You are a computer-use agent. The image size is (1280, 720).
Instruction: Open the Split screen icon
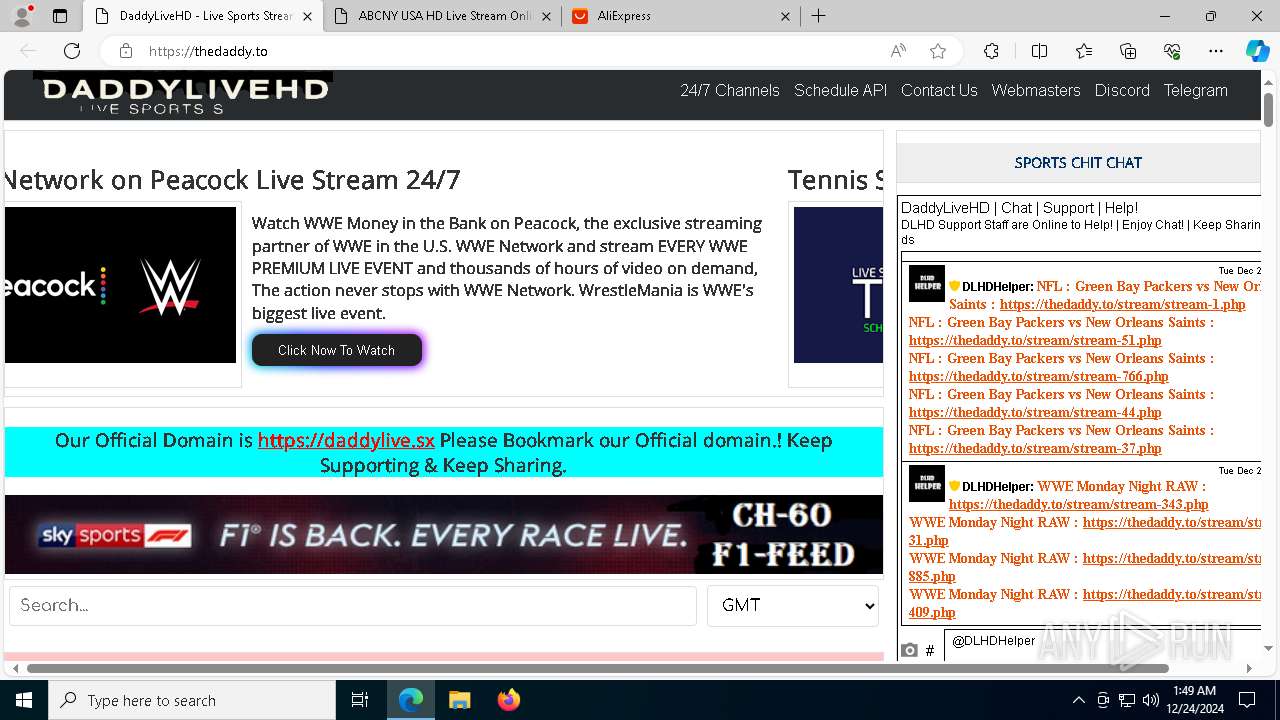(1039, 51)
